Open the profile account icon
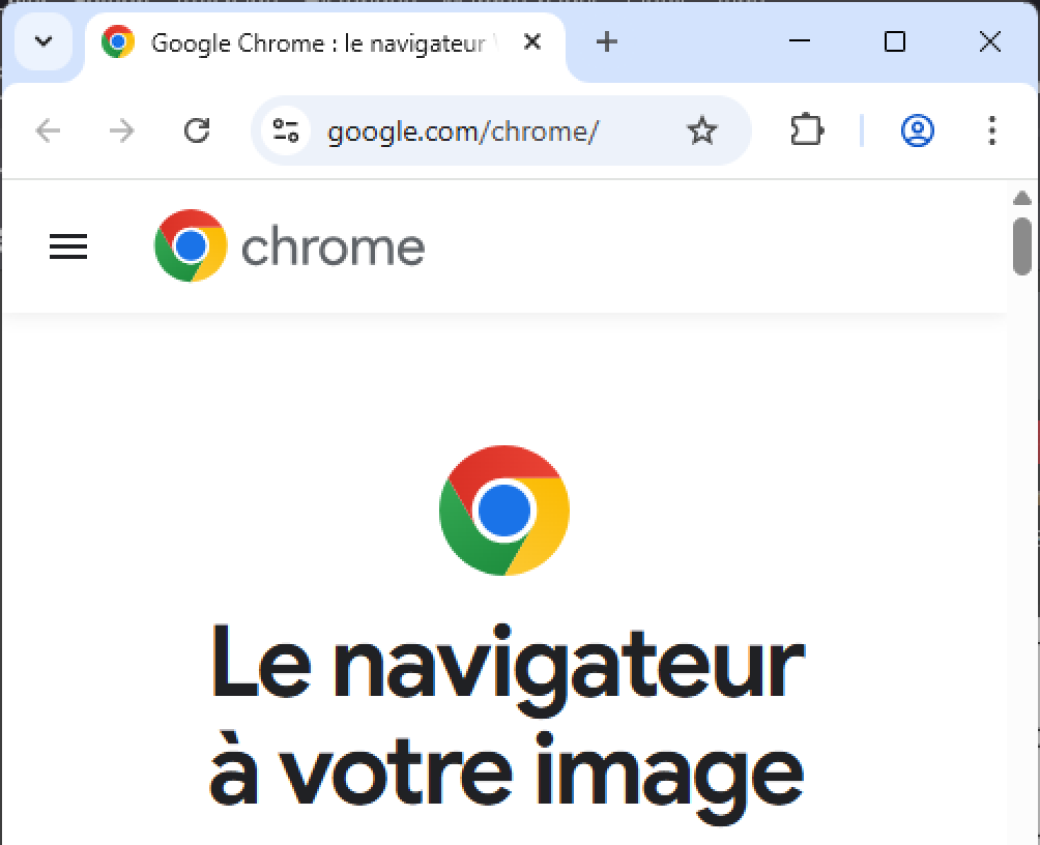This screenshot has width=1040, height=845. click(917, 131)
